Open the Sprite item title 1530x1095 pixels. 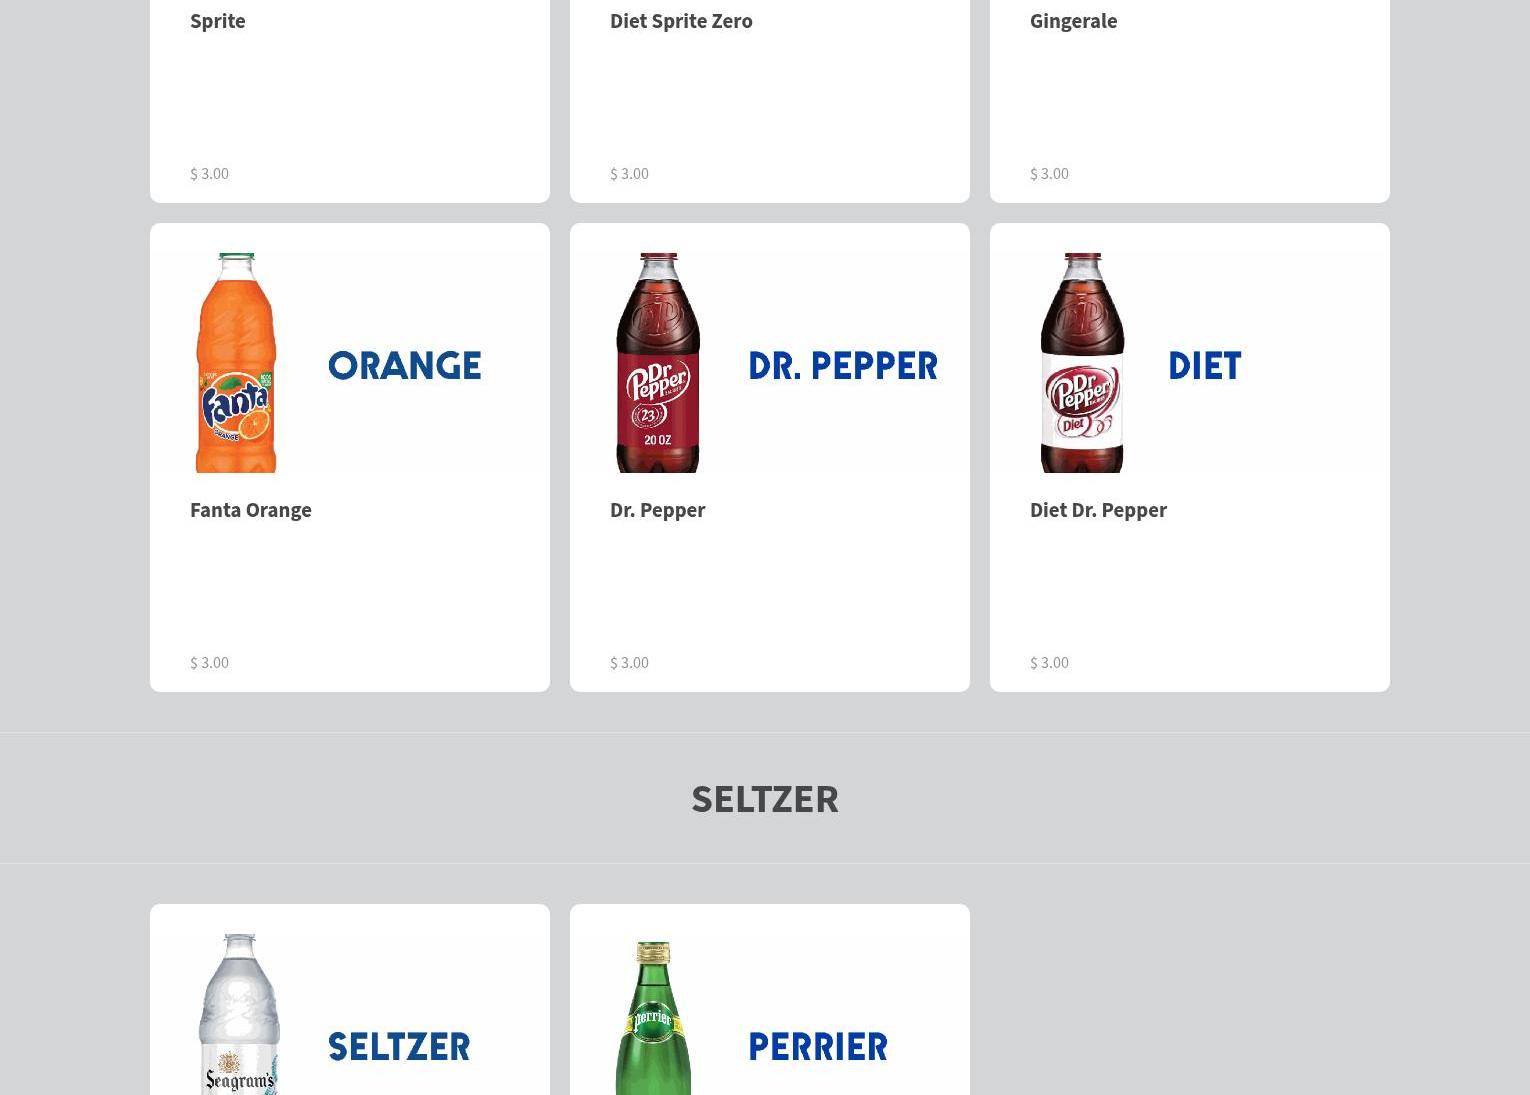click(x=218, y=20)
